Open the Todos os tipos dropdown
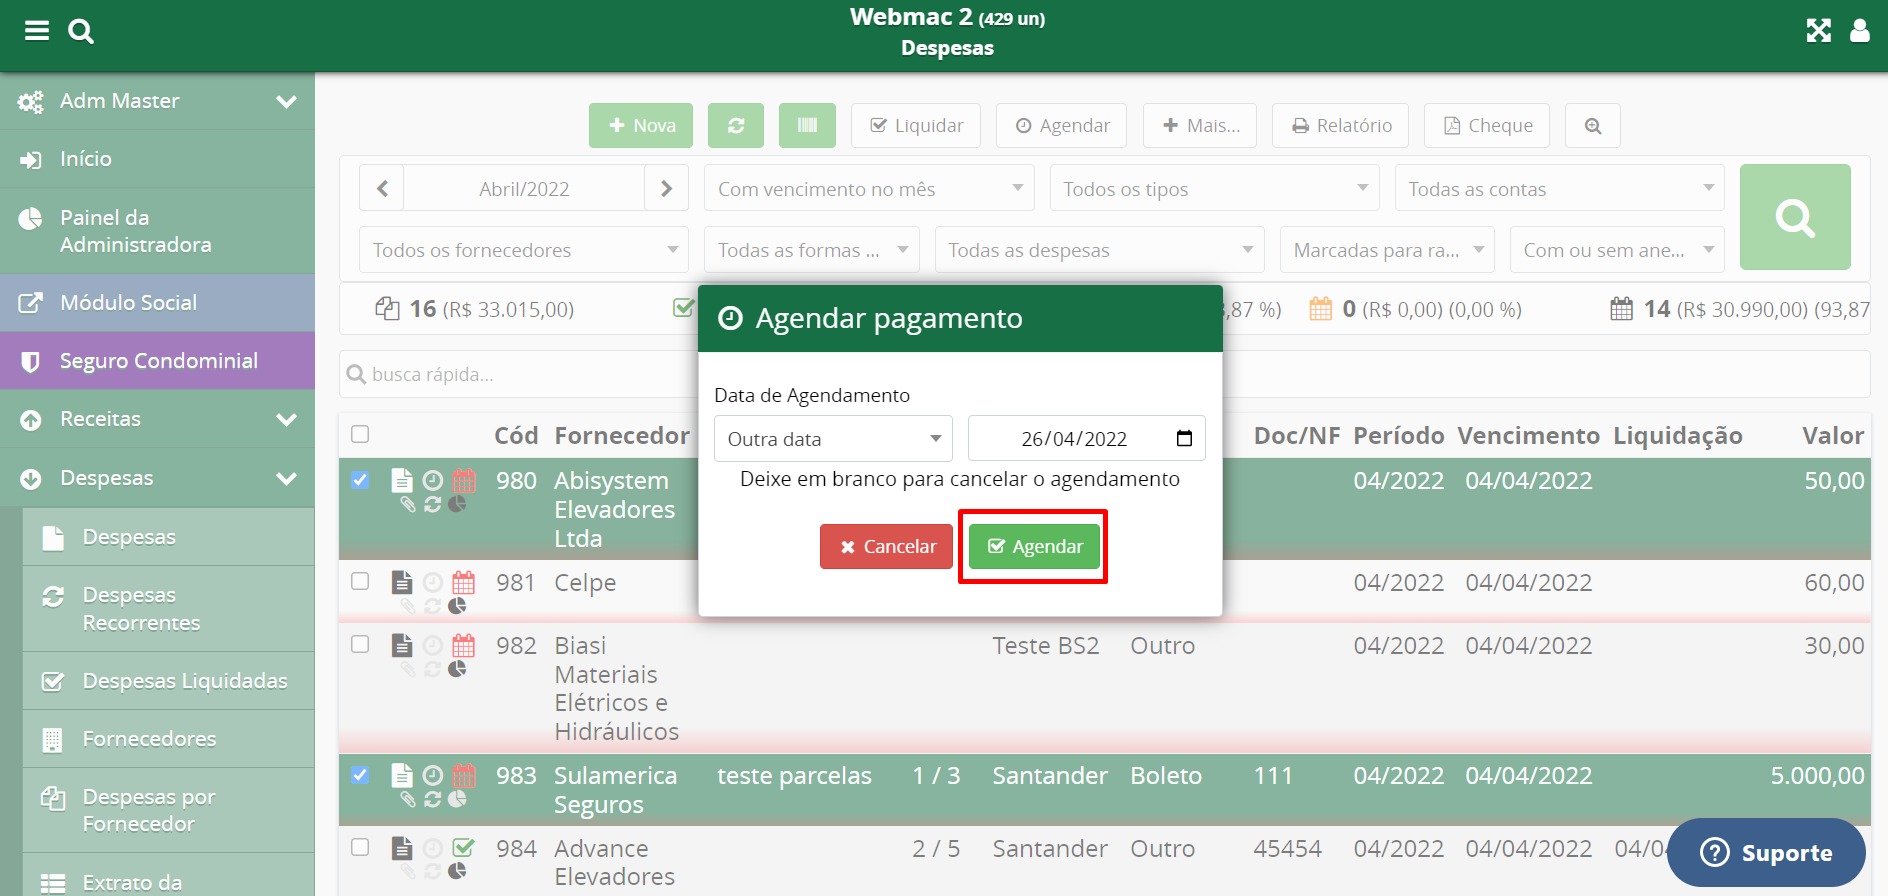 pos(1214,188)
